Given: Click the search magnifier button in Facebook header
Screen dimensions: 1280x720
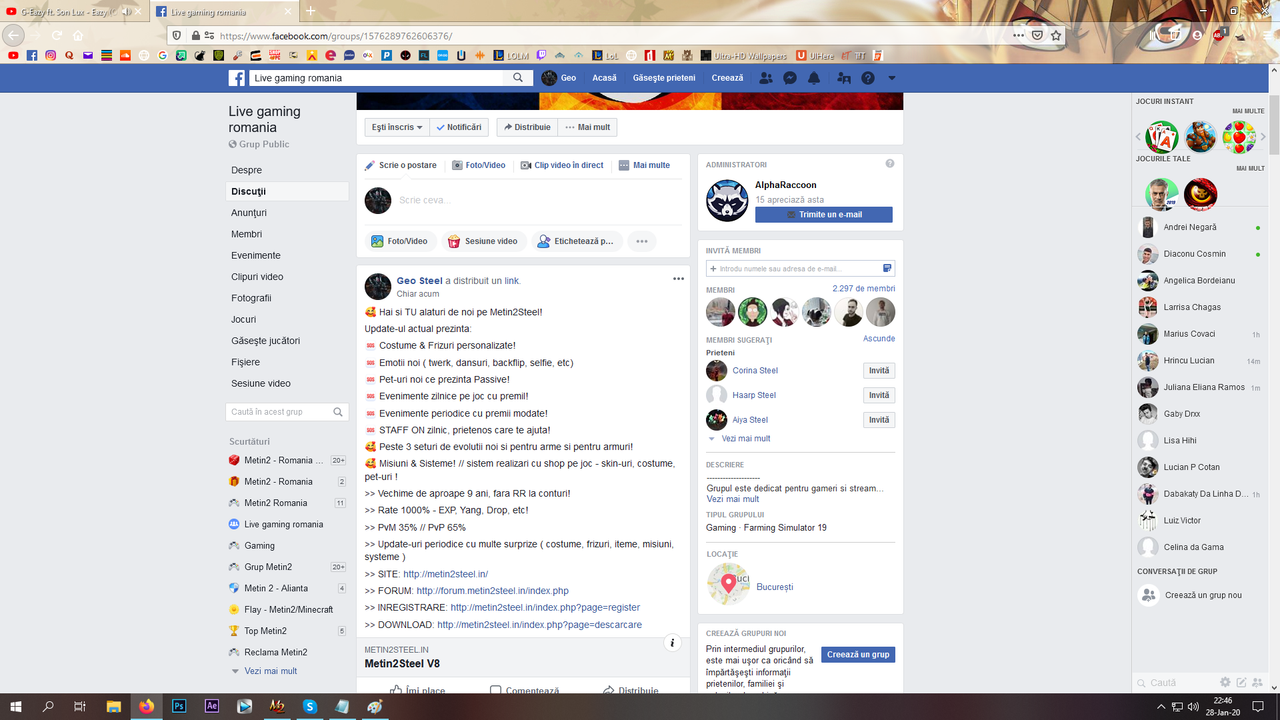Looking at the screenshot, I should coord(518,78).
